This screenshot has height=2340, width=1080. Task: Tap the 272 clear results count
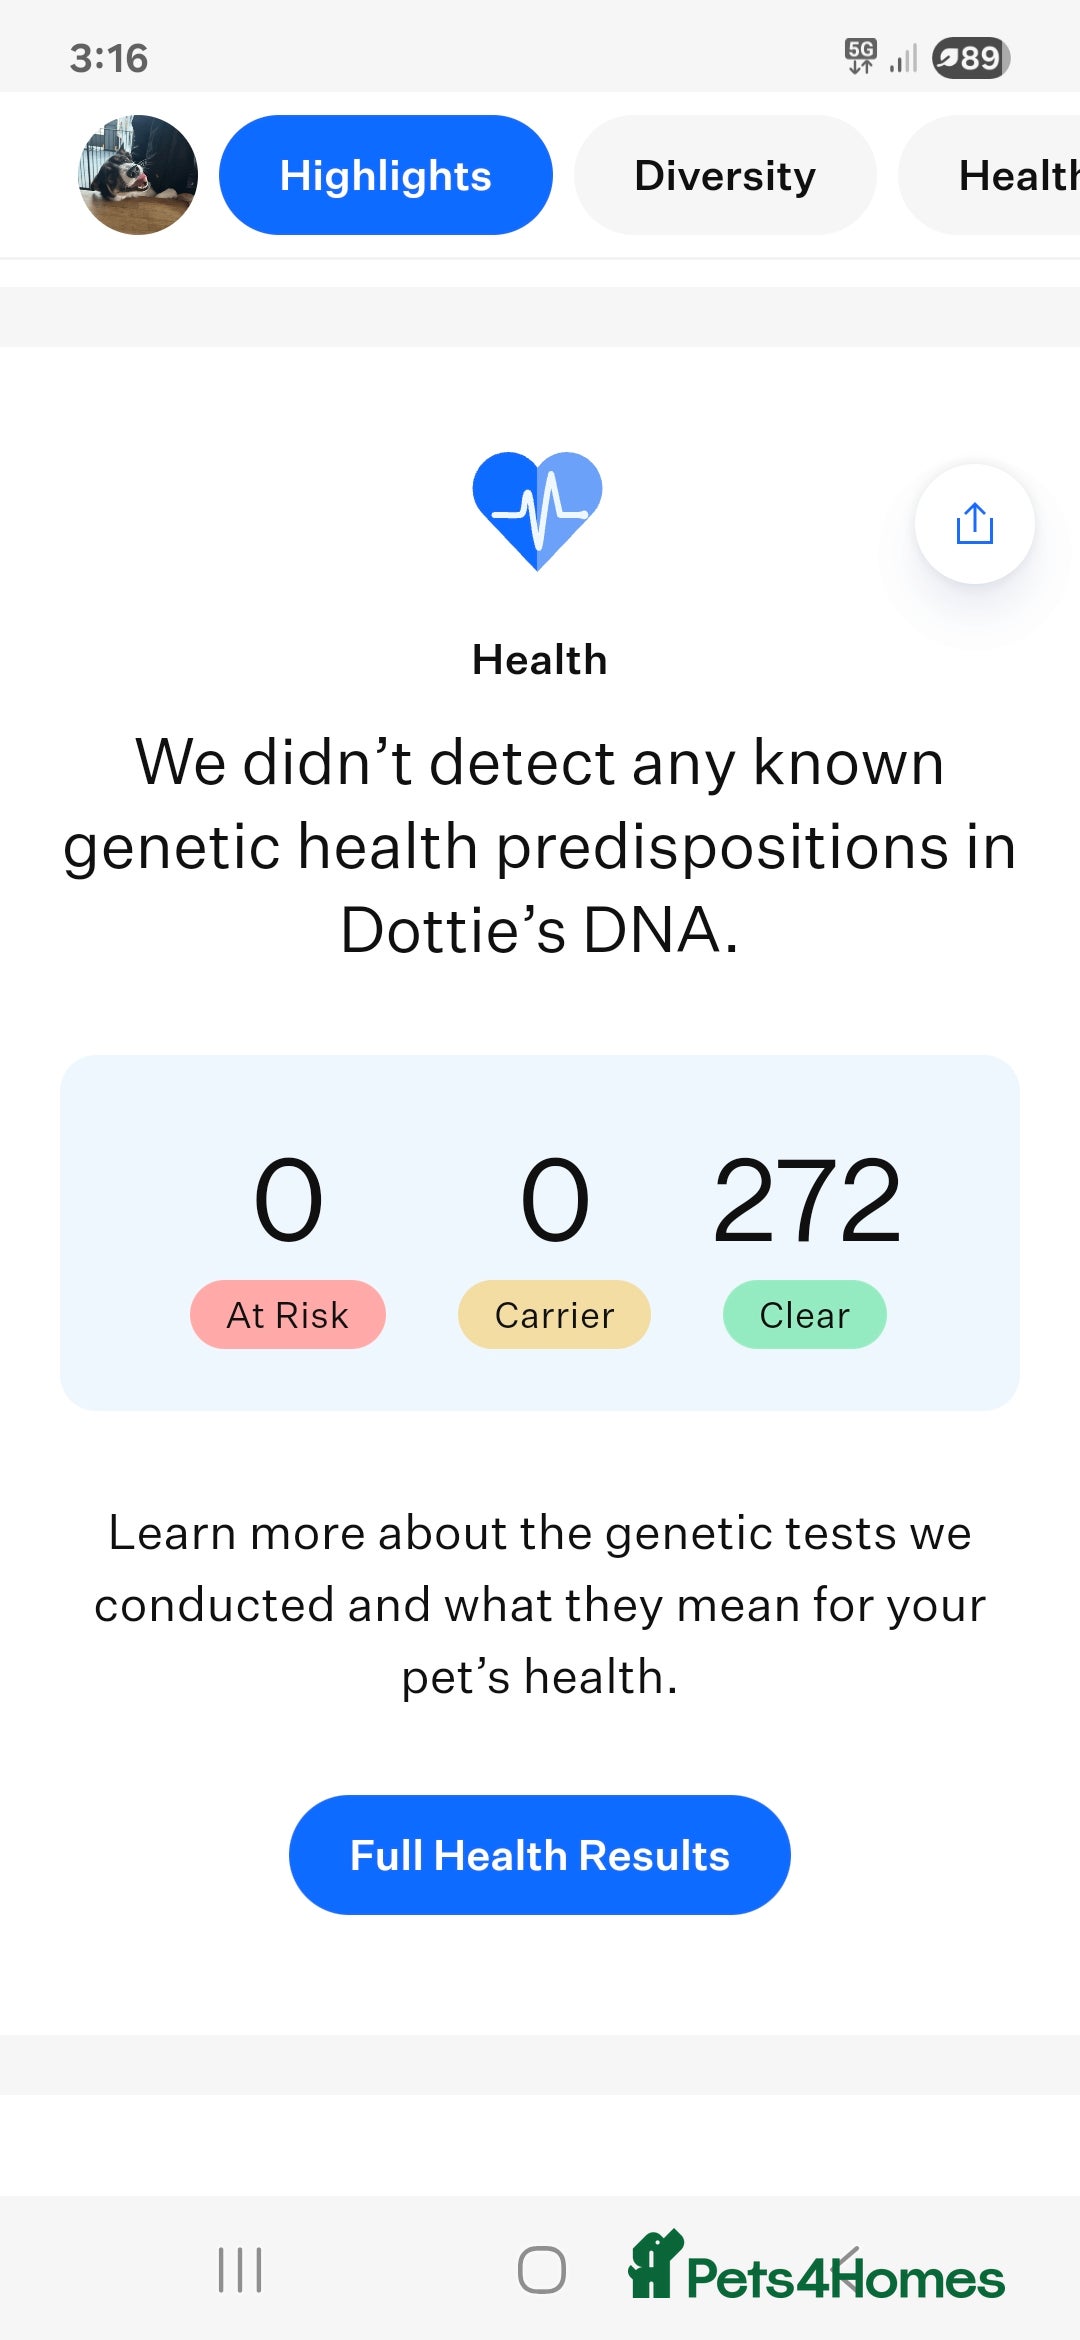[x=806, y=1199]
